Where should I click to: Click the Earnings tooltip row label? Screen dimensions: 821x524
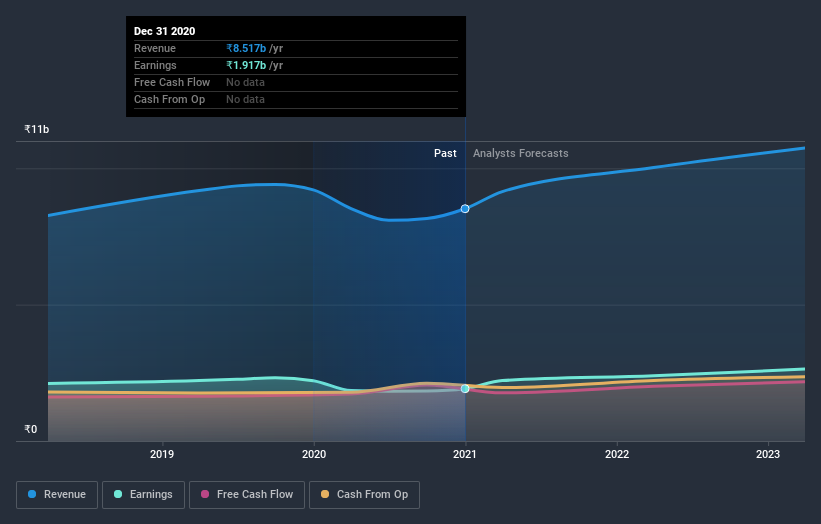pyautogui.click(x=155, y=65)
